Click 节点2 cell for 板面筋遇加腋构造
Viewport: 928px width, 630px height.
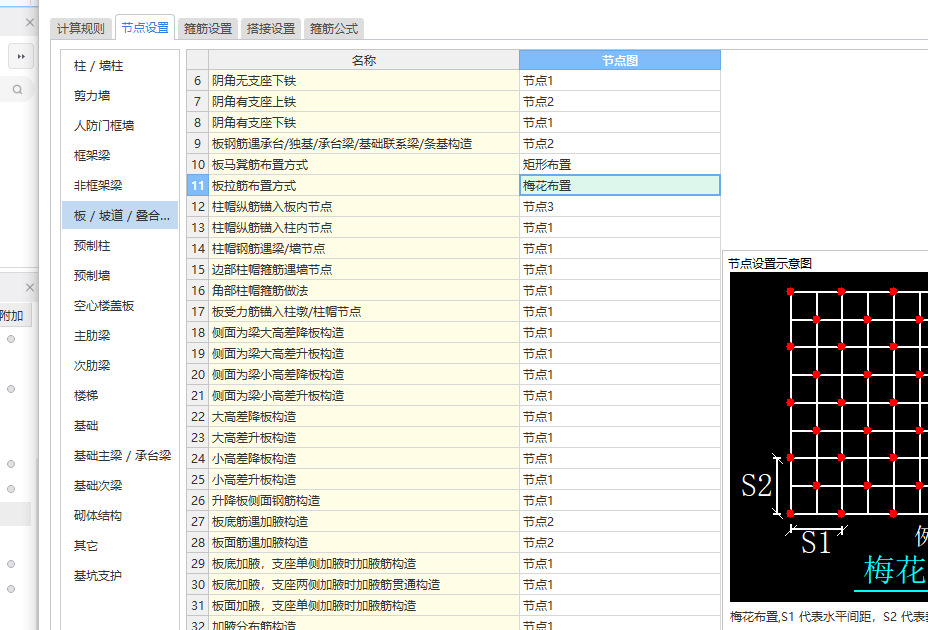(620, 543)
